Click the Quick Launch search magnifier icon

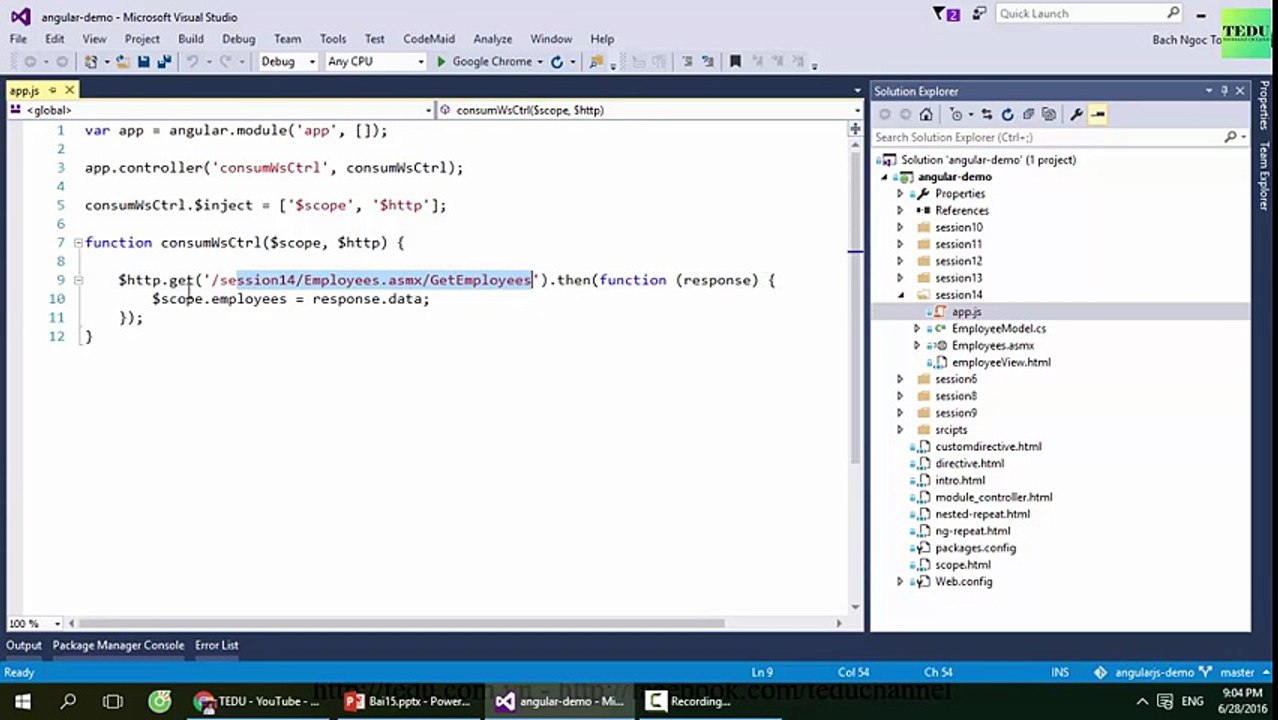1173,13
